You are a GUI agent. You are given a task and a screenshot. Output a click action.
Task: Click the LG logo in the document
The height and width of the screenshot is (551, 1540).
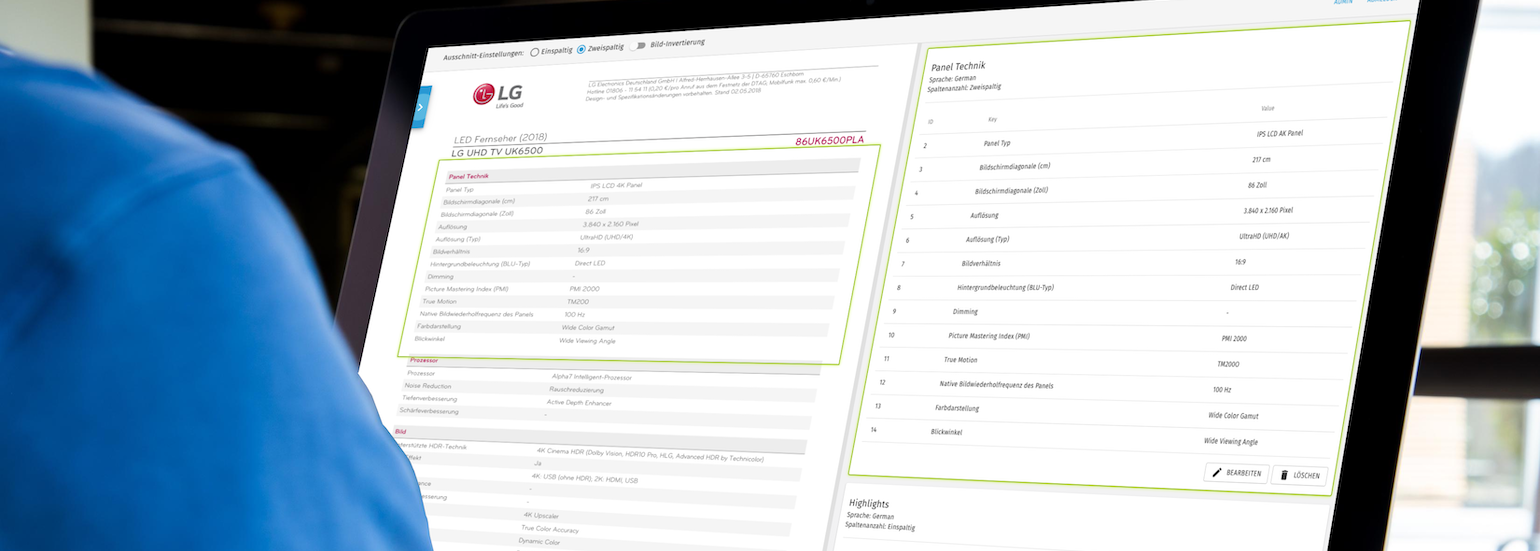[x=500, y=96]
